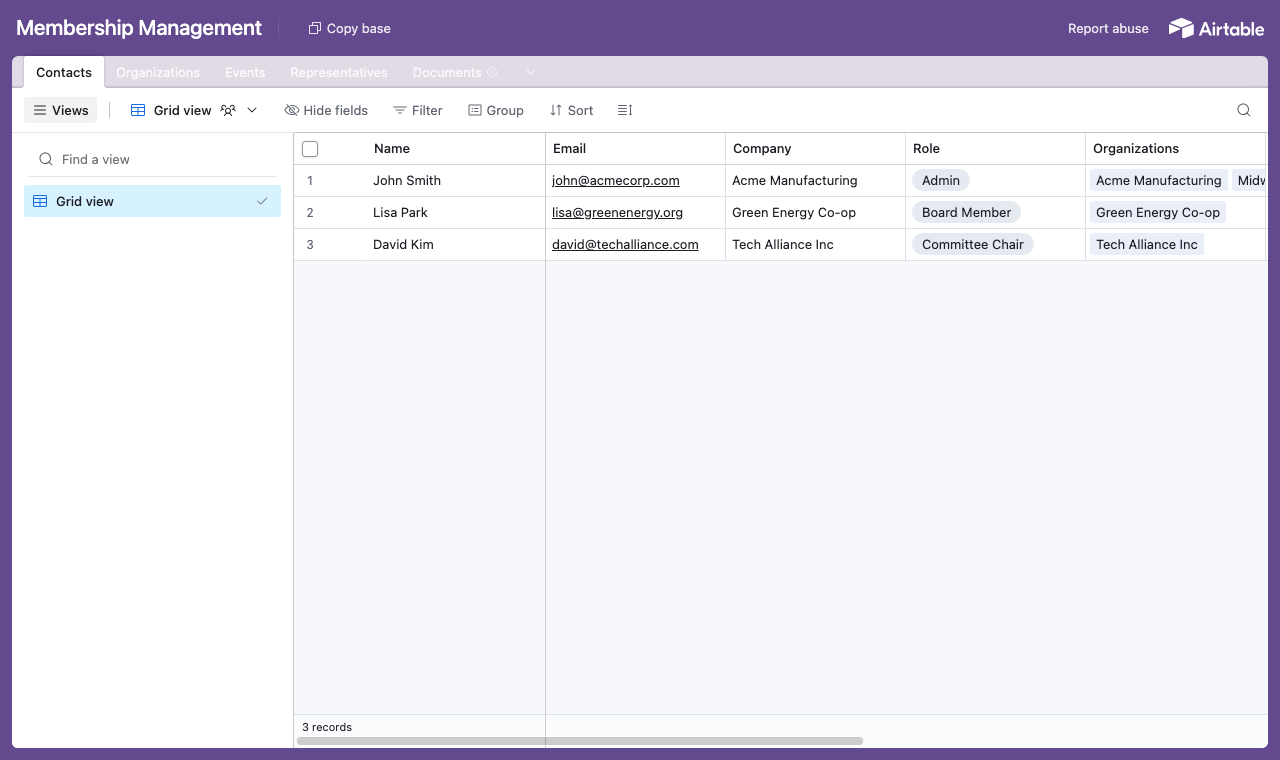The width and height of the screenshot is (1280, 760).
Task: Click the Committee Chair role tag
Action: pos(973,245)
